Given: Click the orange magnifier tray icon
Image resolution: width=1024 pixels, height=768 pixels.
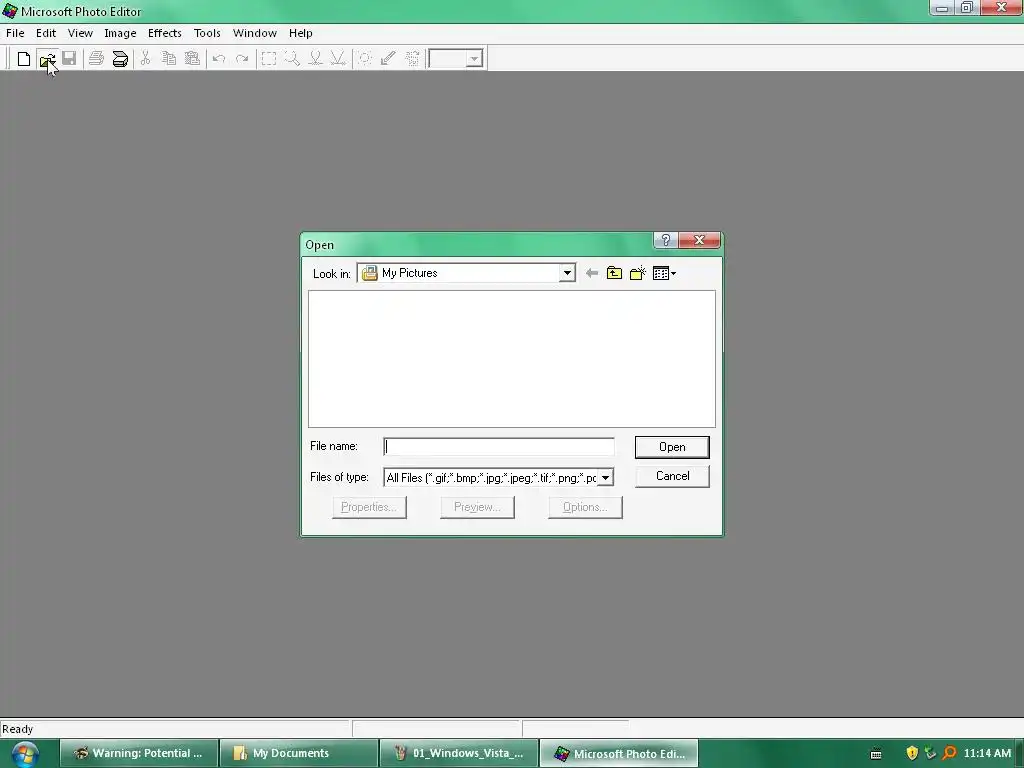Looking at the screenshot, I should pyautogui.click(x=949, y=753).
